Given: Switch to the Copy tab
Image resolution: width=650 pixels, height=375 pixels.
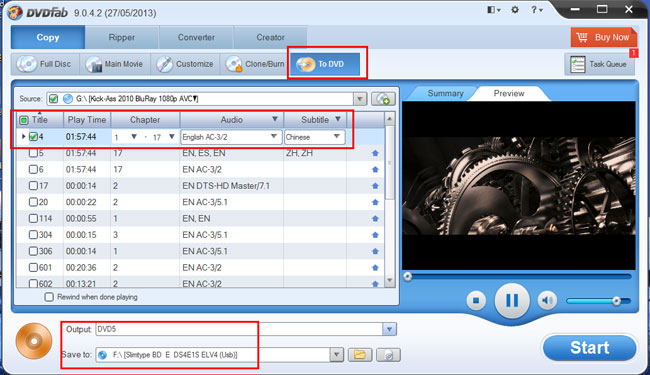Looking at the screenshot, I should (48, 37).
